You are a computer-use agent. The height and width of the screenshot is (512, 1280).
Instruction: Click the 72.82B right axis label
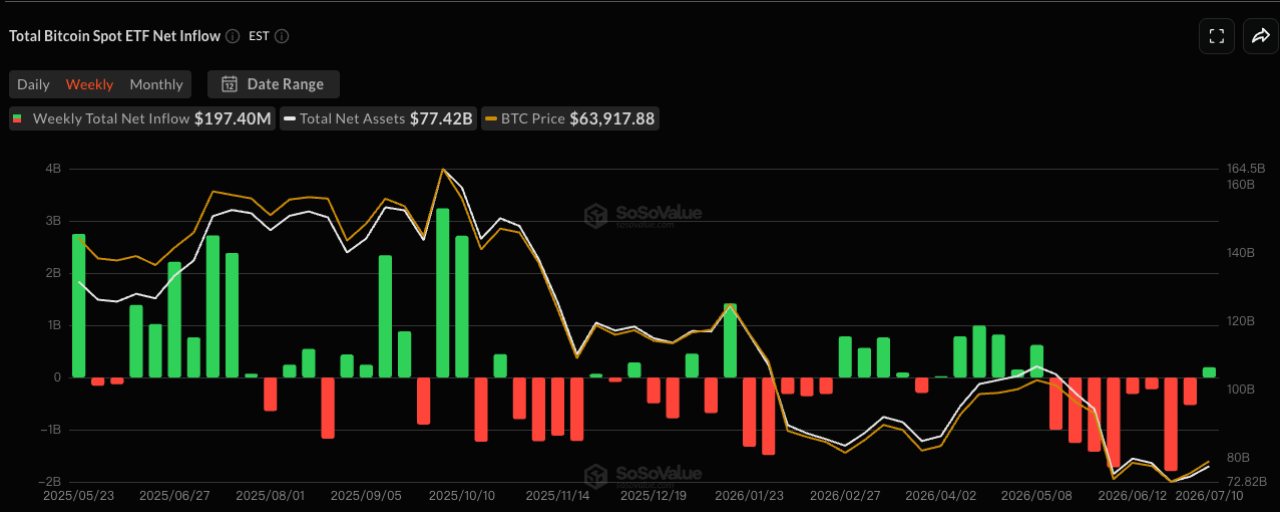1246,481
